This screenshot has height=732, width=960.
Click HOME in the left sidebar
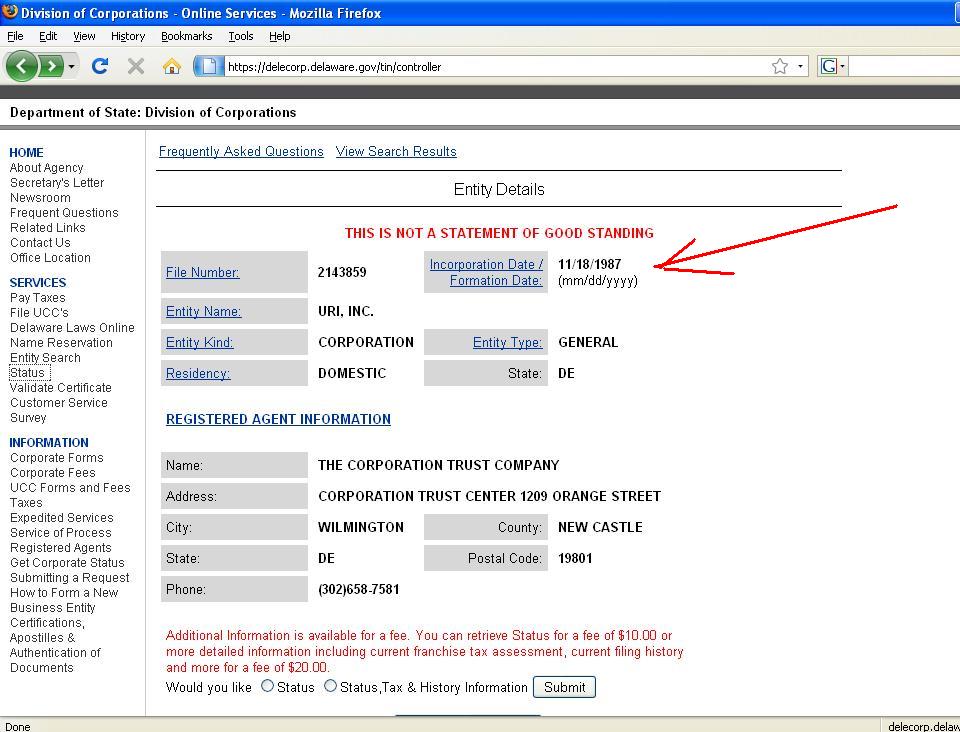26,152
